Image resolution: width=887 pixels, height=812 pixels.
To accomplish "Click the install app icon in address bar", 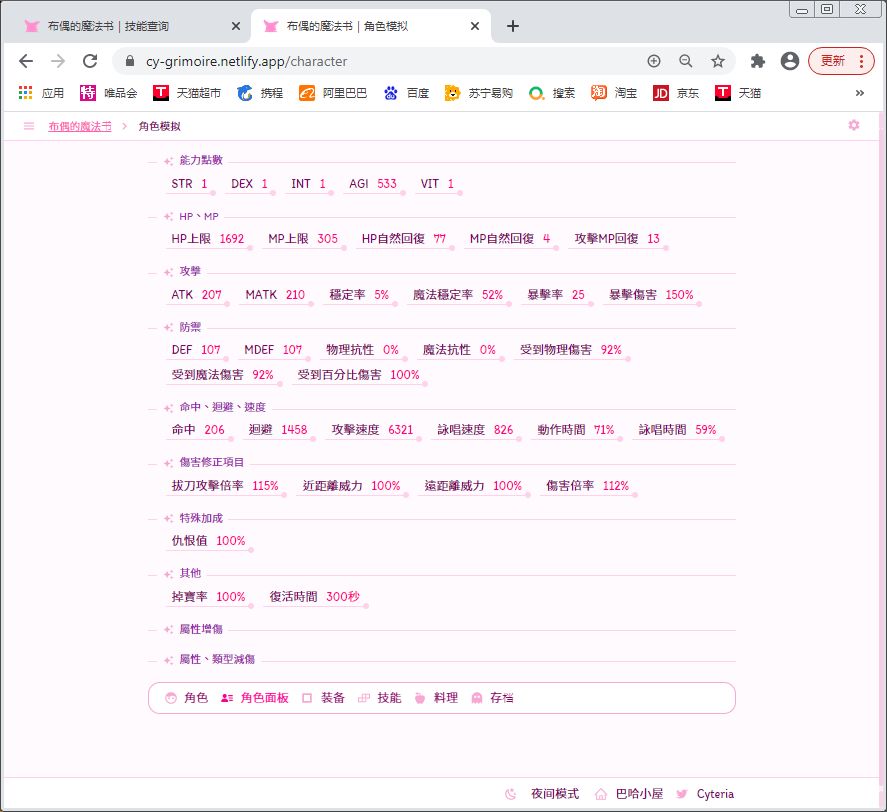I will [653, 61].
